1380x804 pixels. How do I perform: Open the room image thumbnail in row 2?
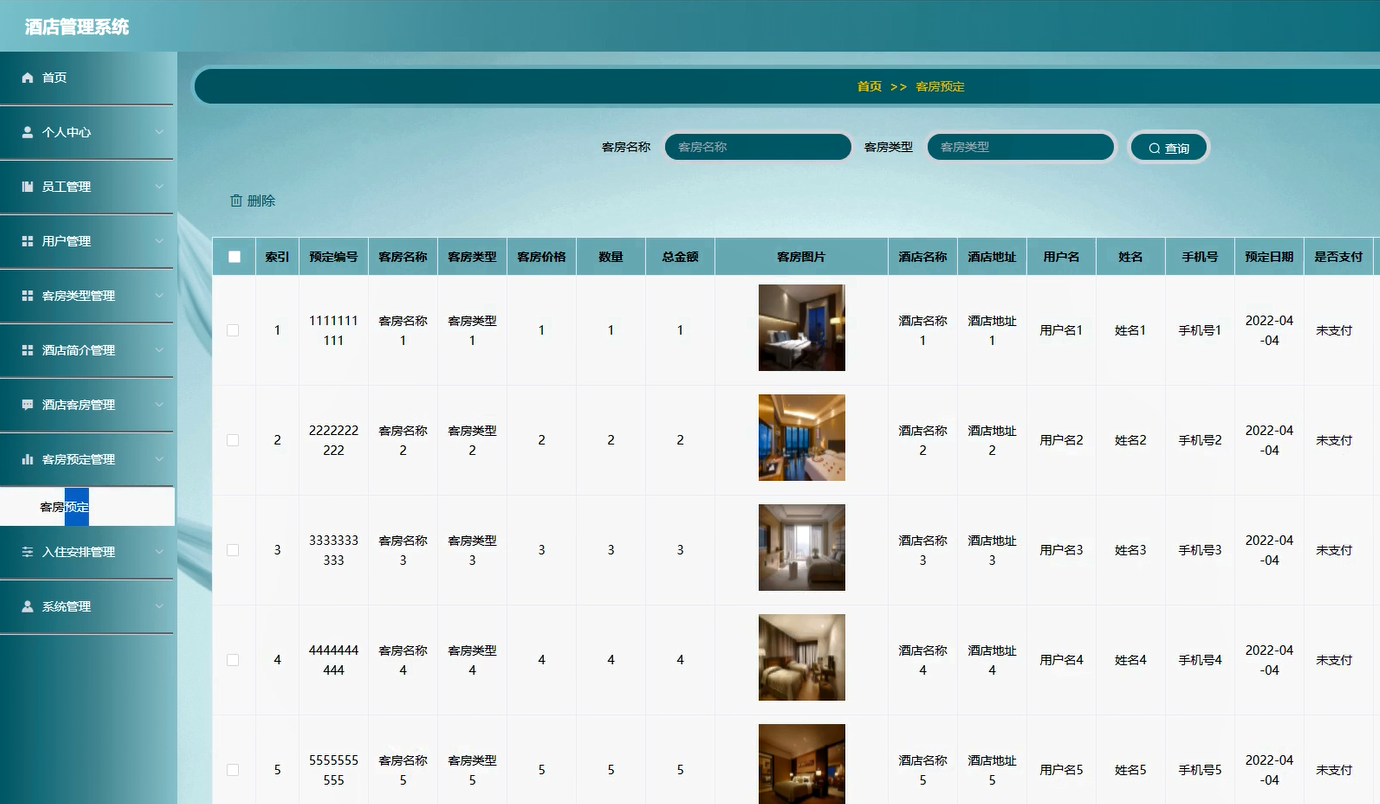point(801,437)
